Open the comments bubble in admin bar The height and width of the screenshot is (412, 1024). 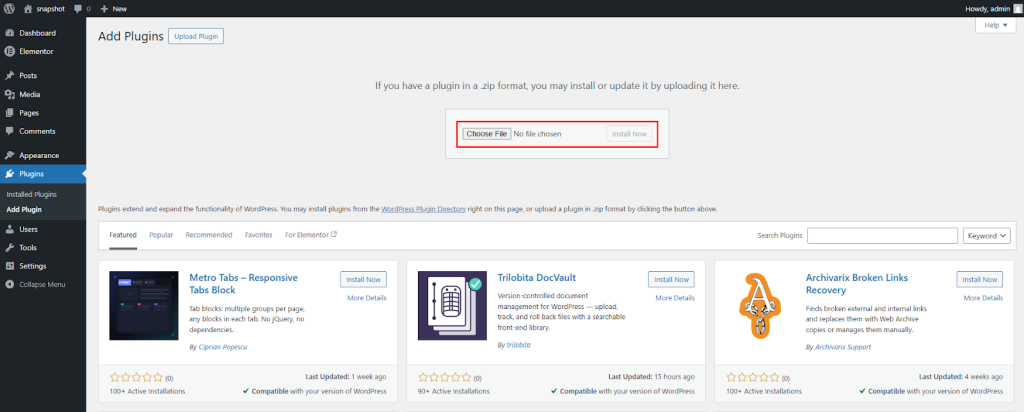click(78, 9)
